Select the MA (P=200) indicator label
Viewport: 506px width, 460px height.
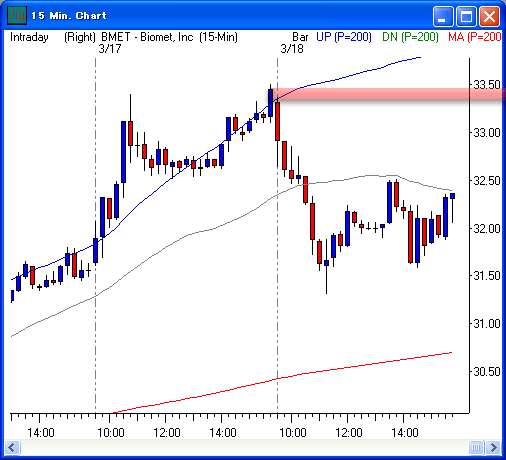(x=475, y=37)
